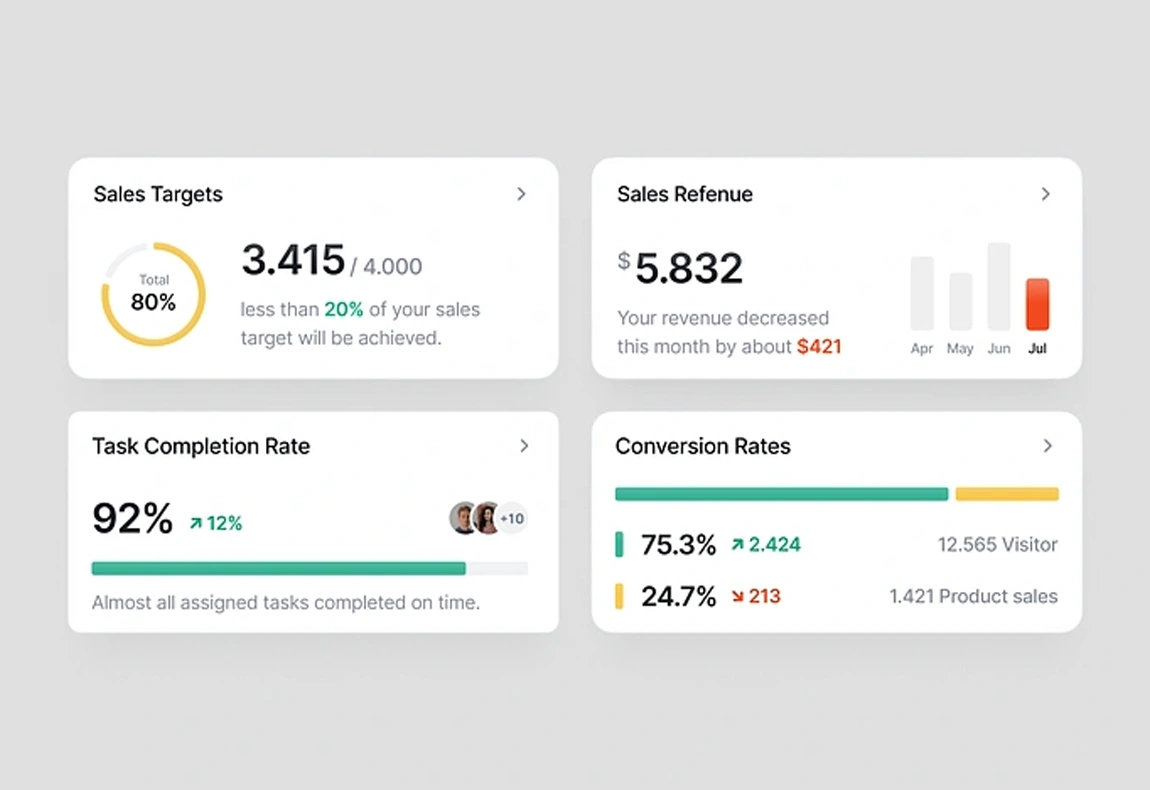Click the green legend marker for 75.3%

[619, 545]
